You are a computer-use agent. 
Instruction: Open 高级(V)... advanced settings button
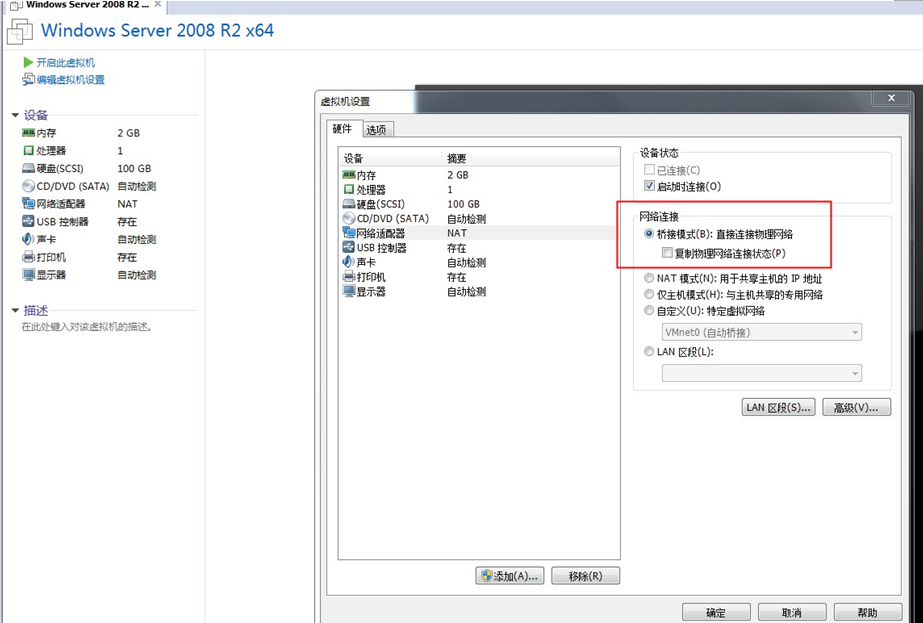click(x=856, y=407)
